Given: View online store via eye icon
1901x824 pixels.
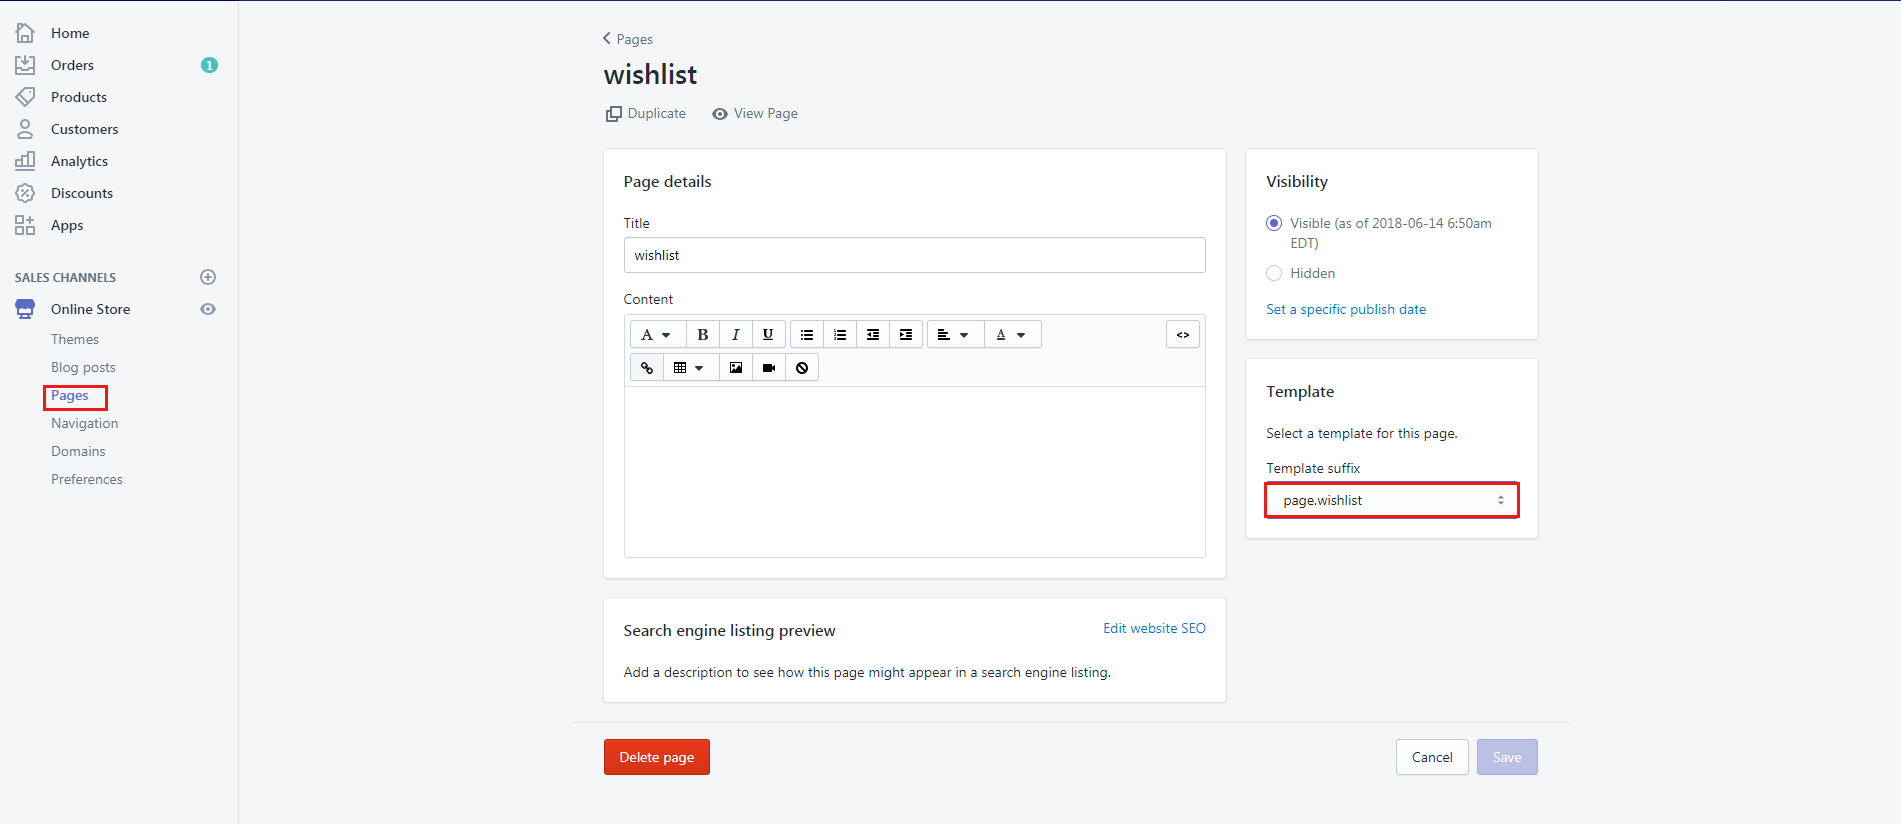Looking at the screenshot, I should tap(208, 309).
